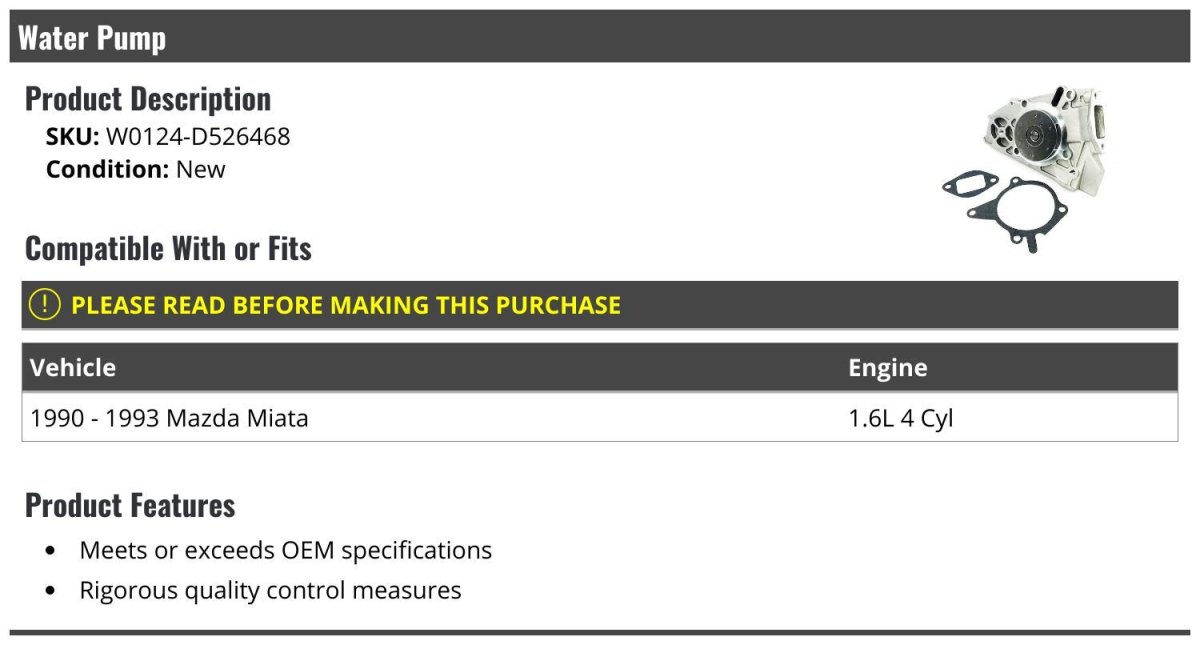Click the 1.6L 4 Cyl engine cell
Screen dimensions: 1200x645
pyautogui.click(x=901, y=418)
